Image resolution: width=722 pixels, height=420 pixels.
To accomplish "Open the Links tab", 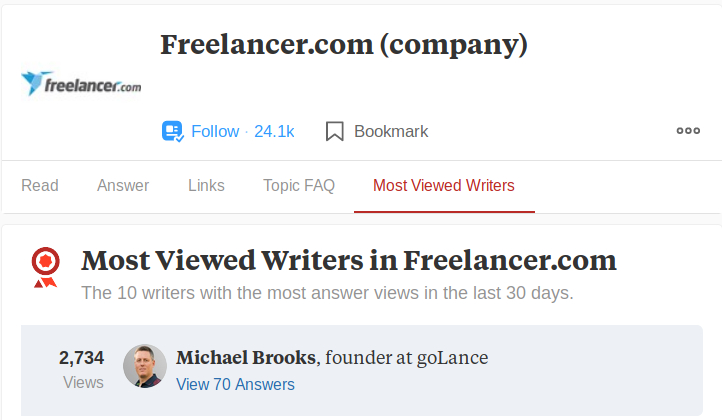I will pyautogui.click(x=206, y=185).
